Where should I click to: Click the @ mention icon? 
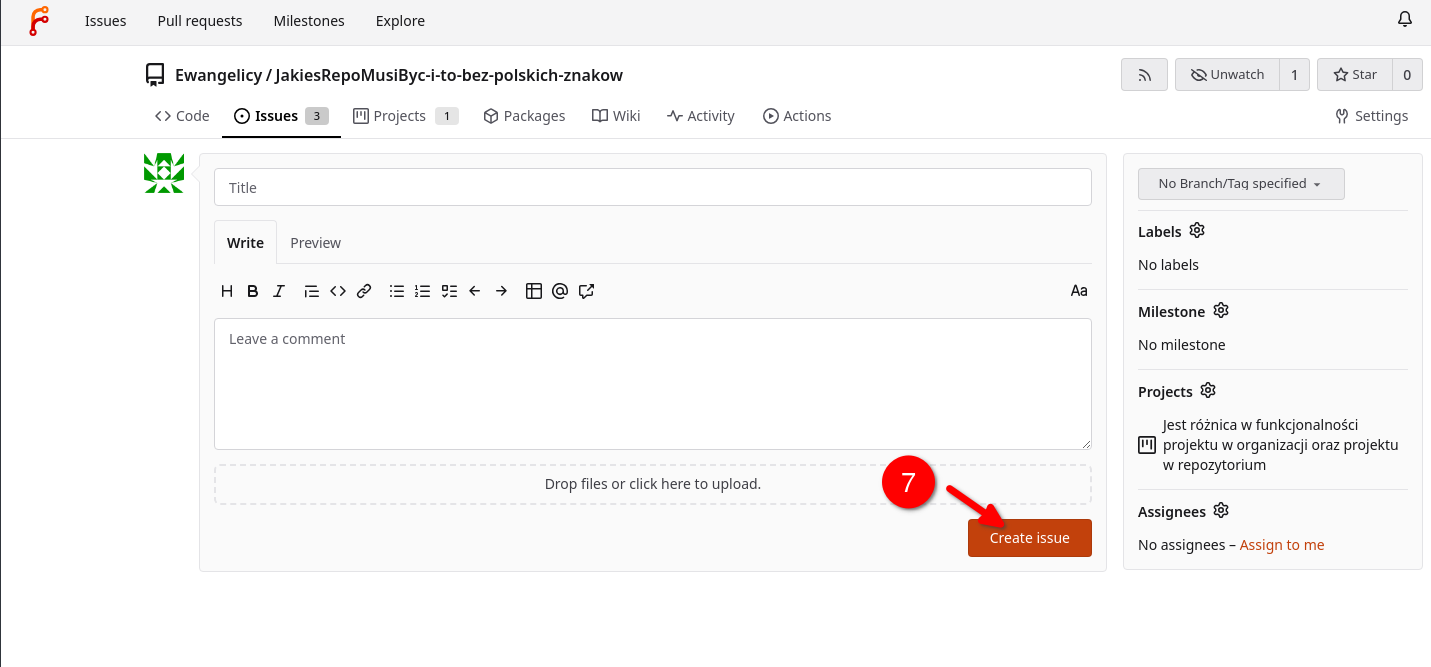click(x=560, y=291)
